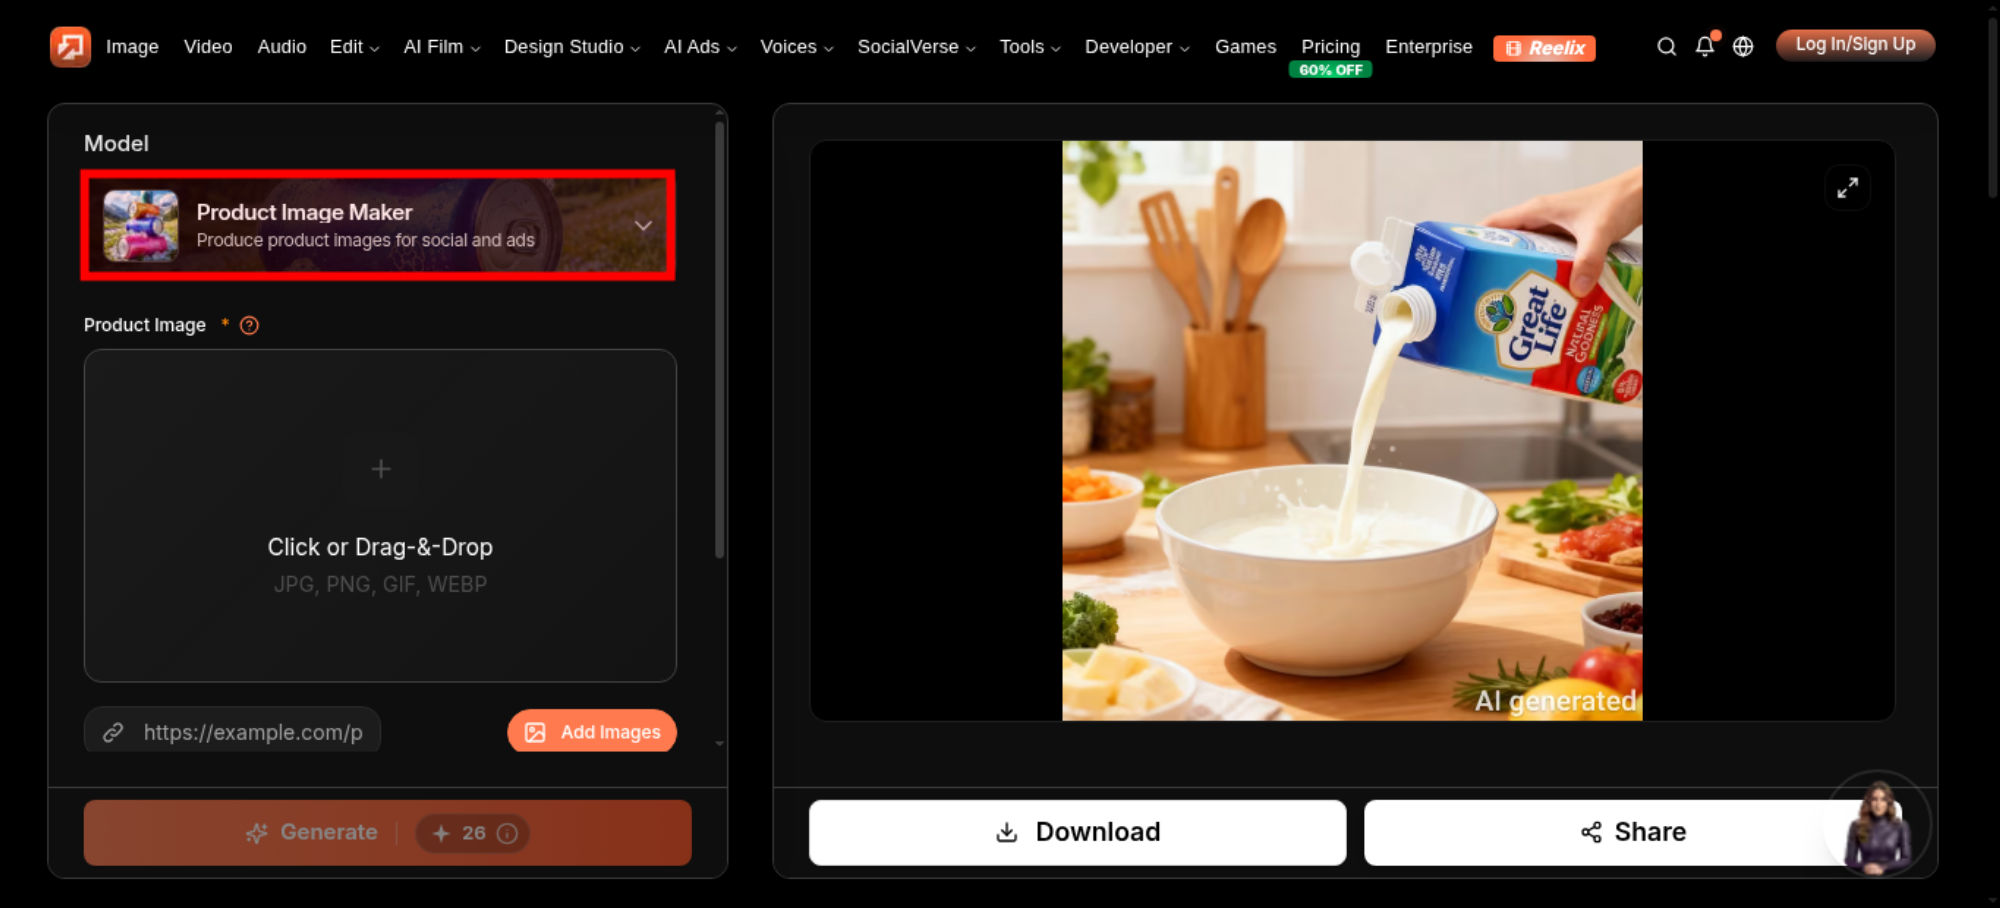Viewport: 2000px width, 908px height.
Task: Expand the model selector chevron
Action: click(643, 225)
